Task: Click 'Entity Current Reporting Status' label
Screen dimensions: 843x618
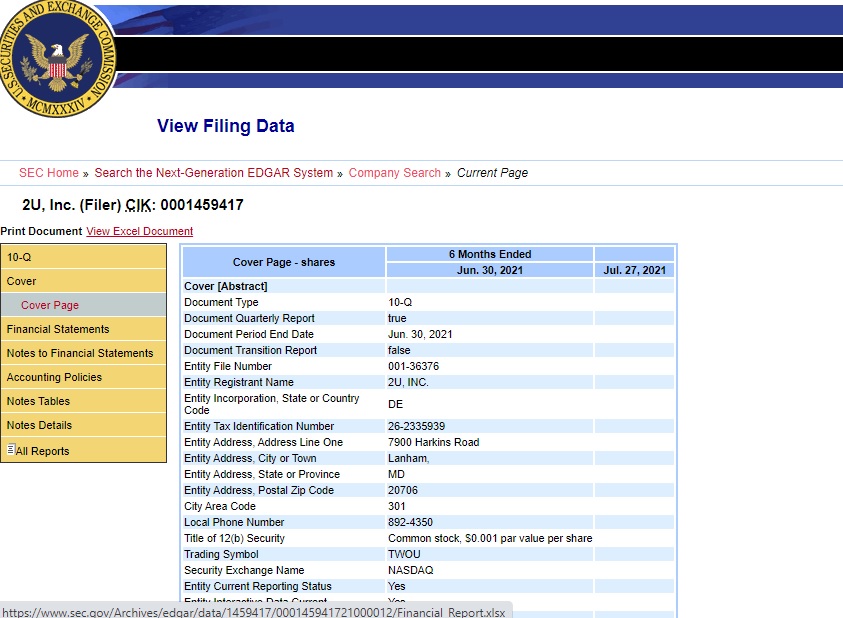Action: 258,586
